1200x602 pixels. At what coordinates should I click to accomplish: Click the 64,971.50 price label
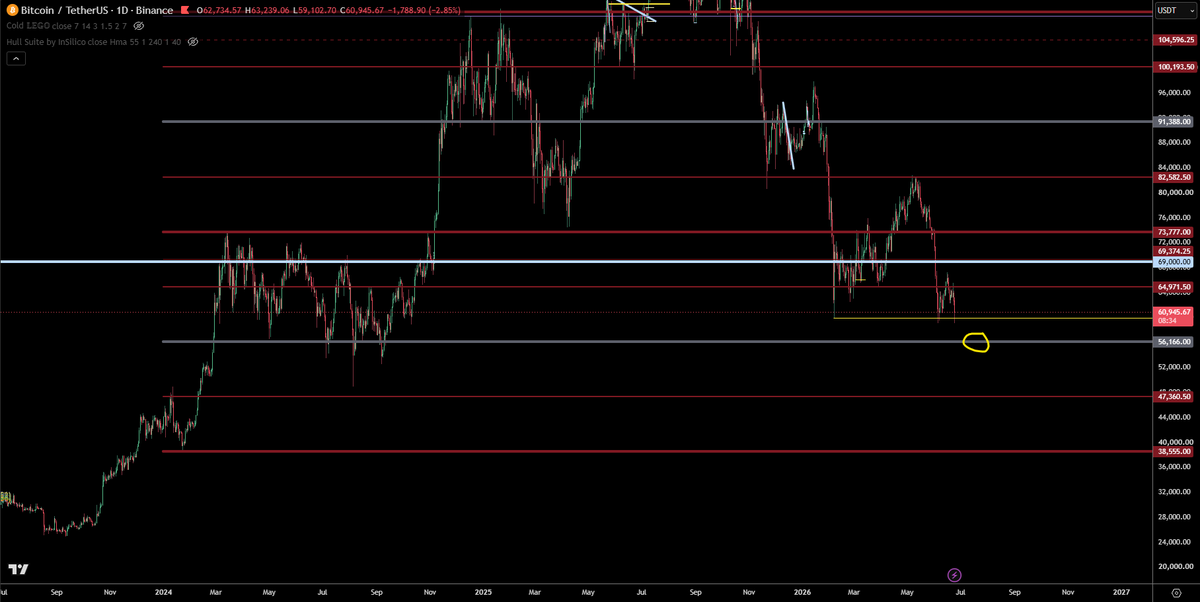tap(1174, 287)
